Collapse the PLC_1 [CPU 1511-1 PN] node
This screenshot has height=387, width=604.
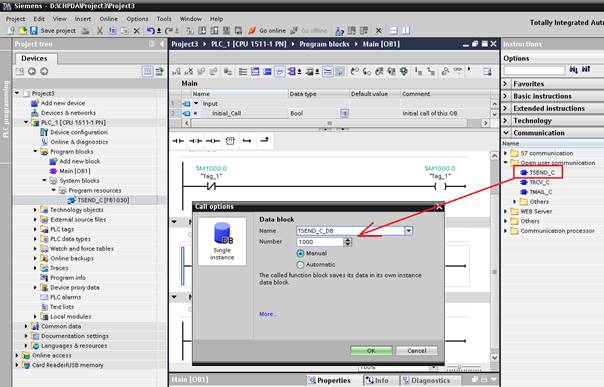click(26, 122)
